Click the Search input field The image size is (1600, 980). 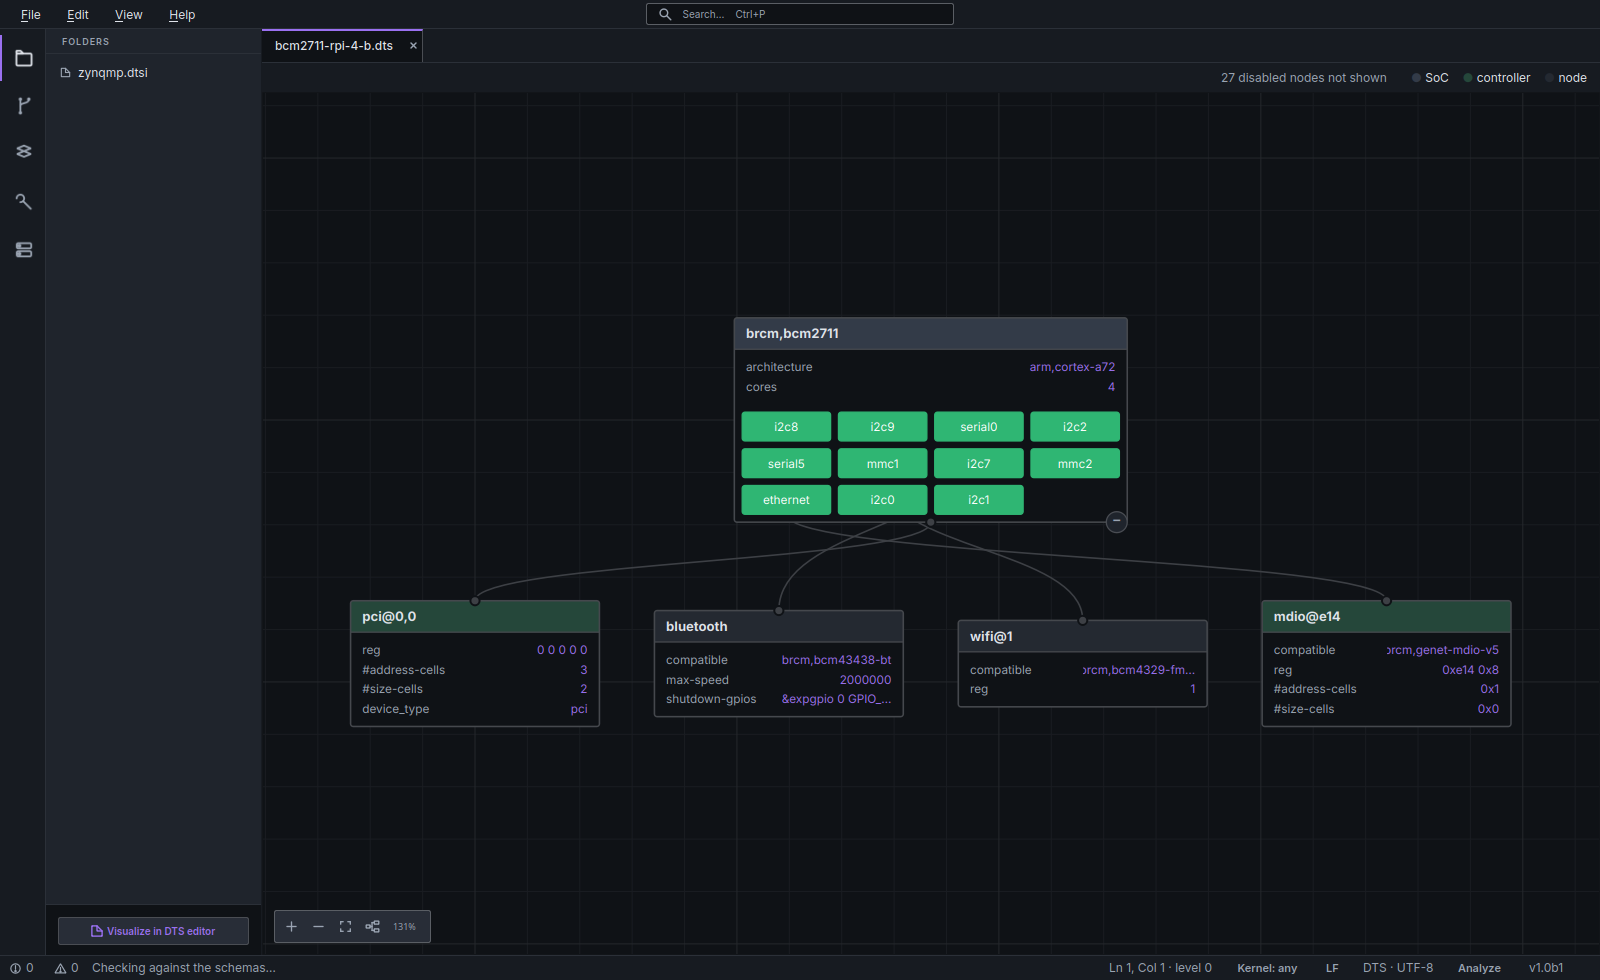point(800,14)
